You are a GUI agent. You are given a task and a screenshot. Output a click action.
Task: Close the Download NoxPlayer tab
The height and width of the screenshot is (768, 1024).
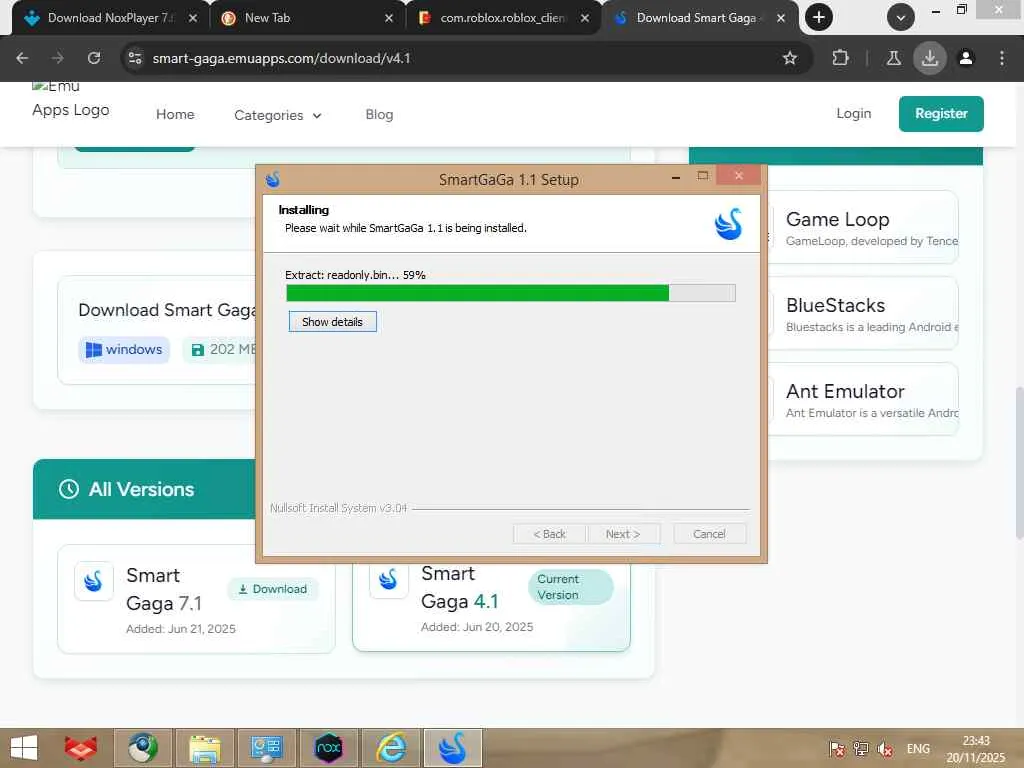pyautogui.click(x=193, y=18)
